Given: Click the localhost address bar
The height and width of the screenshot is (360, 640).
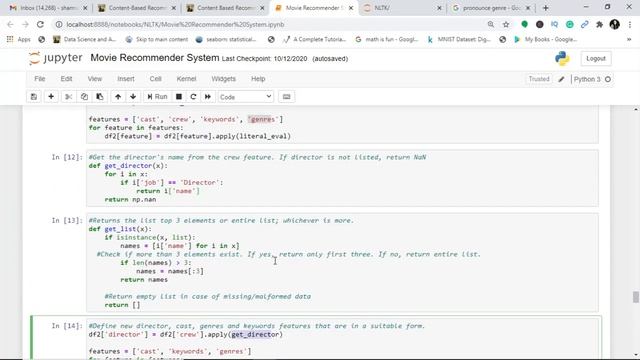Looking at the screenshot, I should click(x=269, y=24).
